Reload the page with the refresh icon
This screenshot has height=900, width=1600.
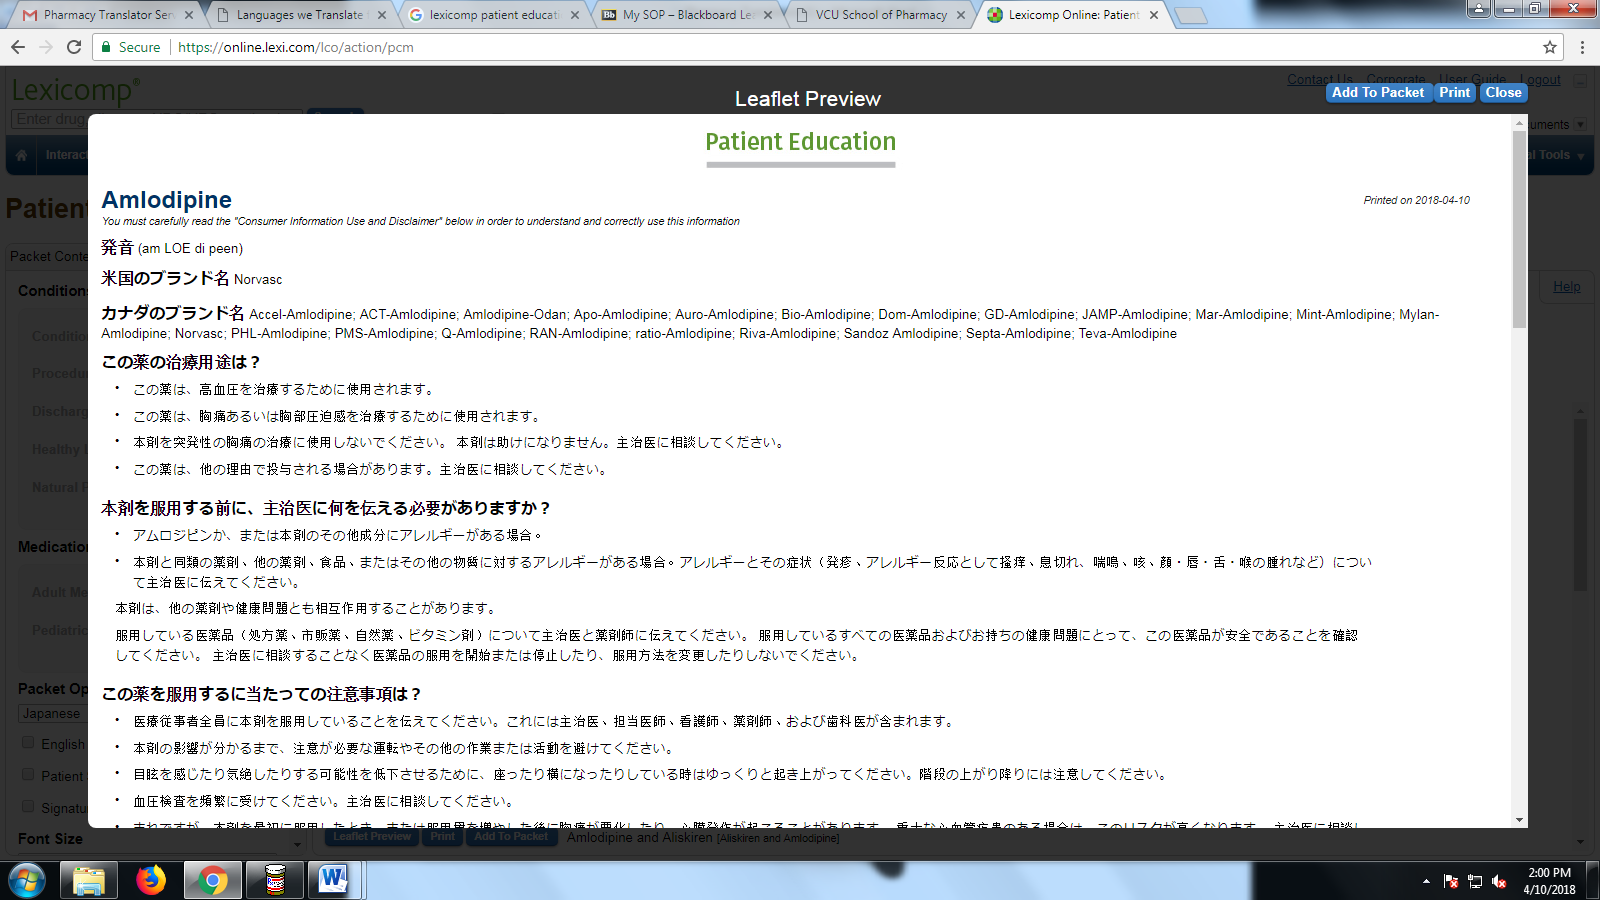pos(74,47)
